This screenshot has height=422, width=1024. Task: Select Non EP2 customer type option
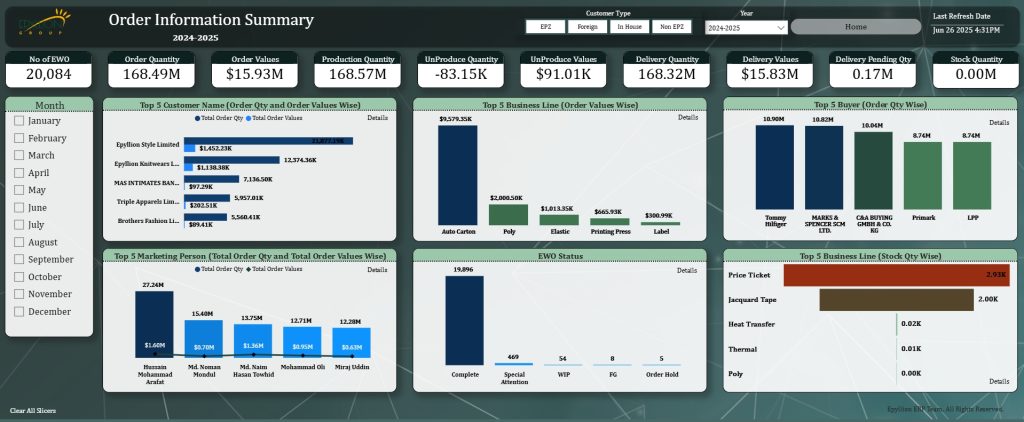click(x=672, y=27)
